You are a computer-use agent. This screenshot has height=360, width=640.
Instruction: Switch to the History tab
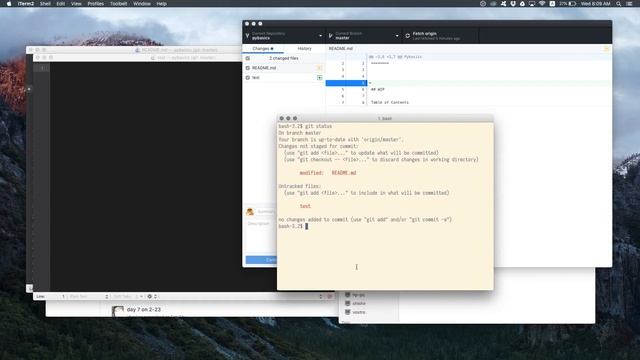[304, 49]
